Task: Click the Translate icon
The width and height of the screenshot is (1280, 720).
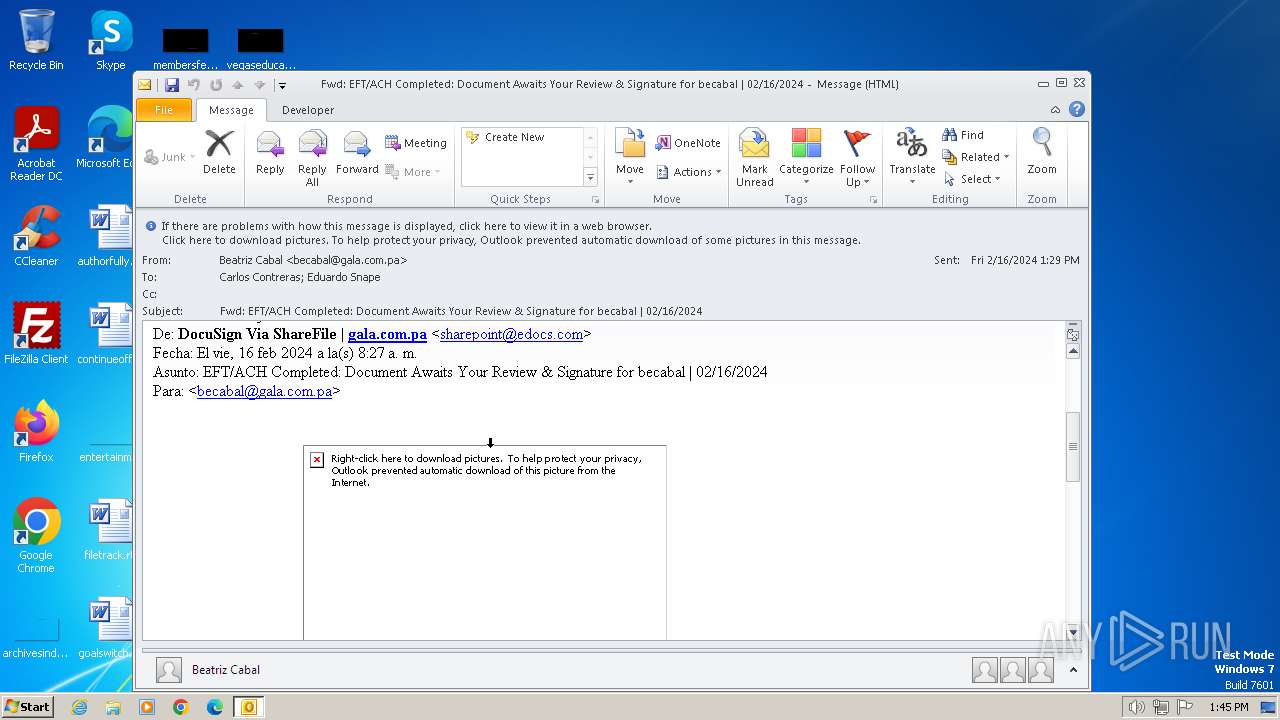Action: coord(912,158)
